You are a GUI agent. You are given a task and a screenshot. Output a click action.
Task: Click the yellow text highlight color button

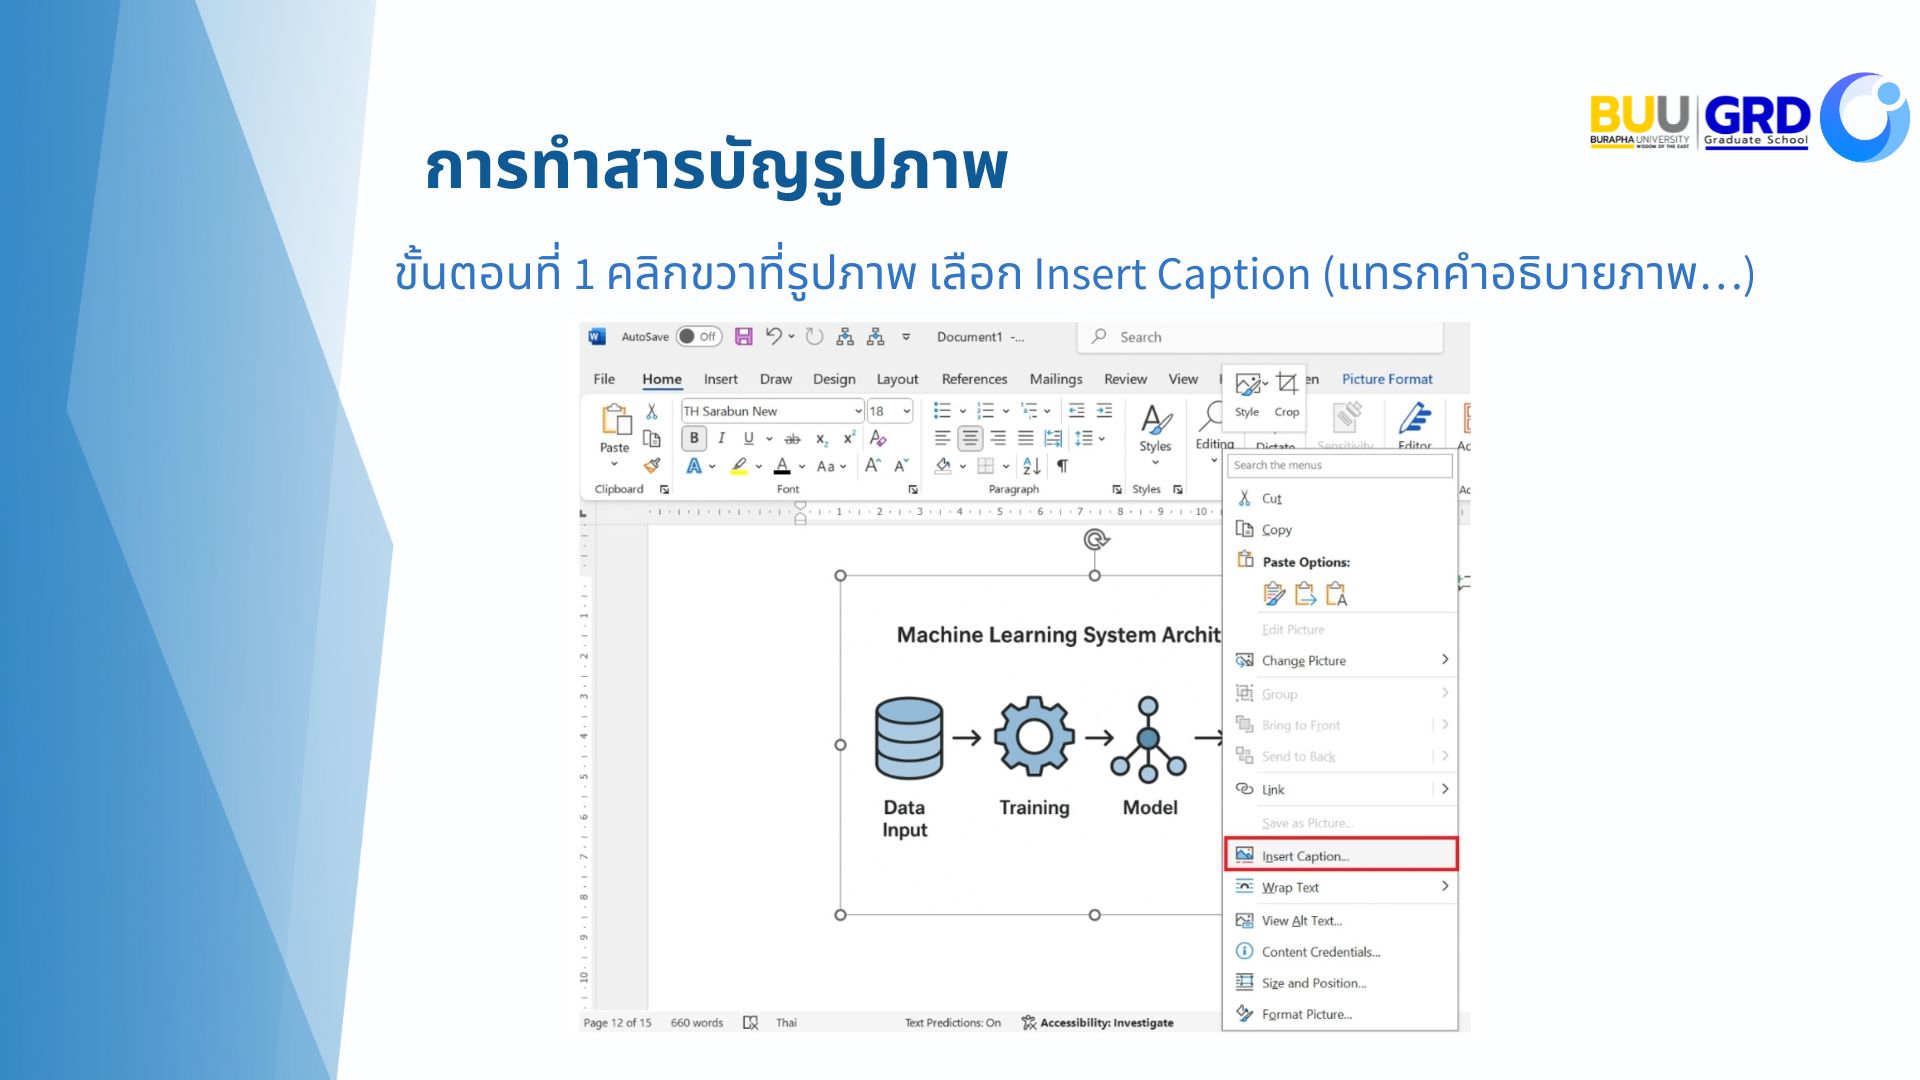[x=739, y=466]
